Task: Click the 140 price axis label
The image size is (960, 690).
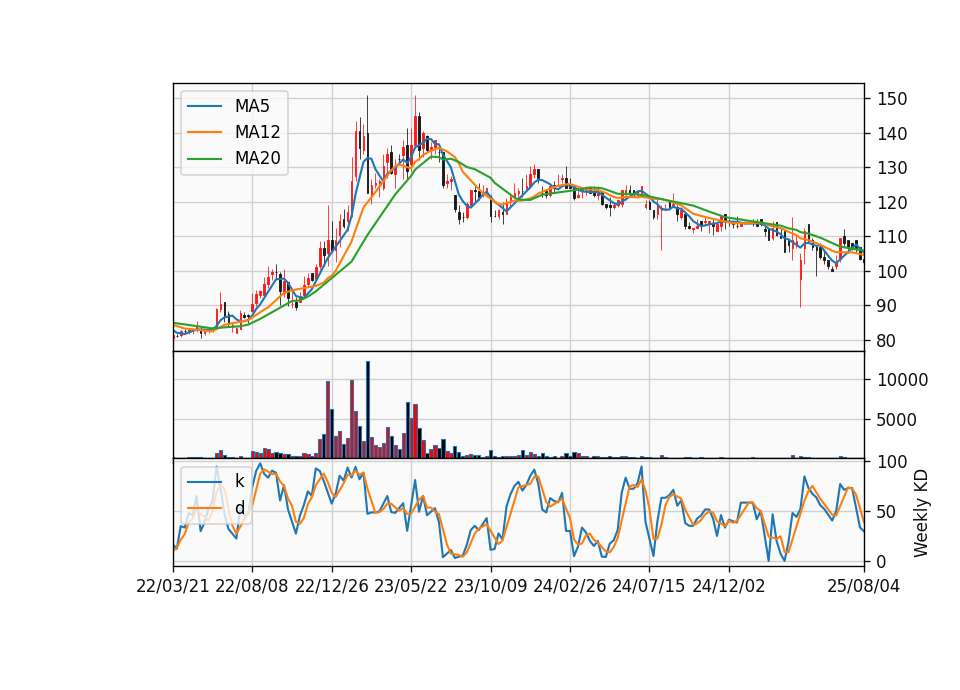Action: pos(892,133)
